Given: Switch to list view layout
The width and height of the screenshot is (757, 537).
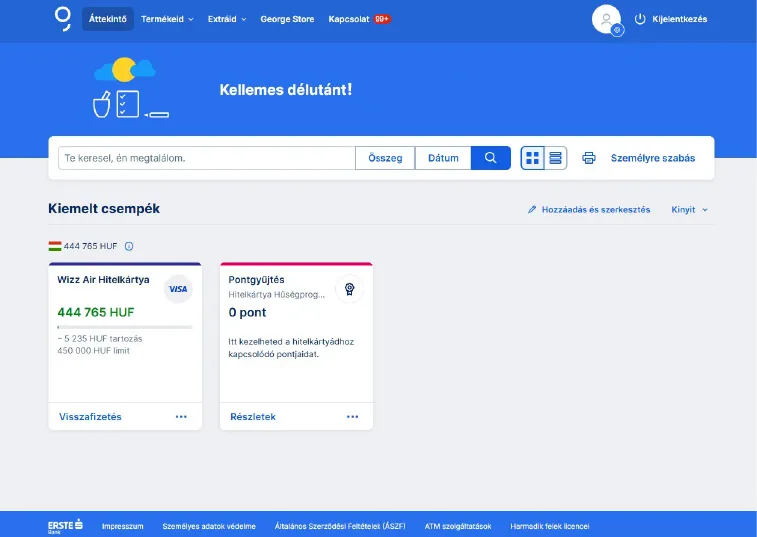Looking at the screenshot, I should pyautogui.click(x=556, y=158).
